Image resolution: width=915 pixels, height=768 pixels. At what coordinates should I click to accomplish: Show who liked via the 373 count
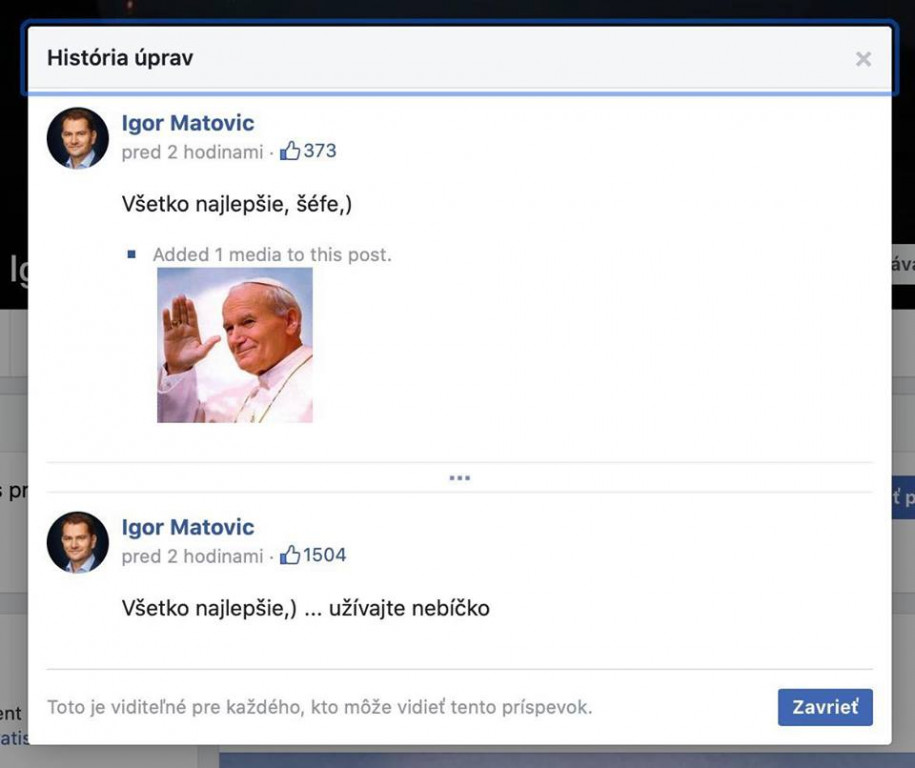tap(320, 151)
